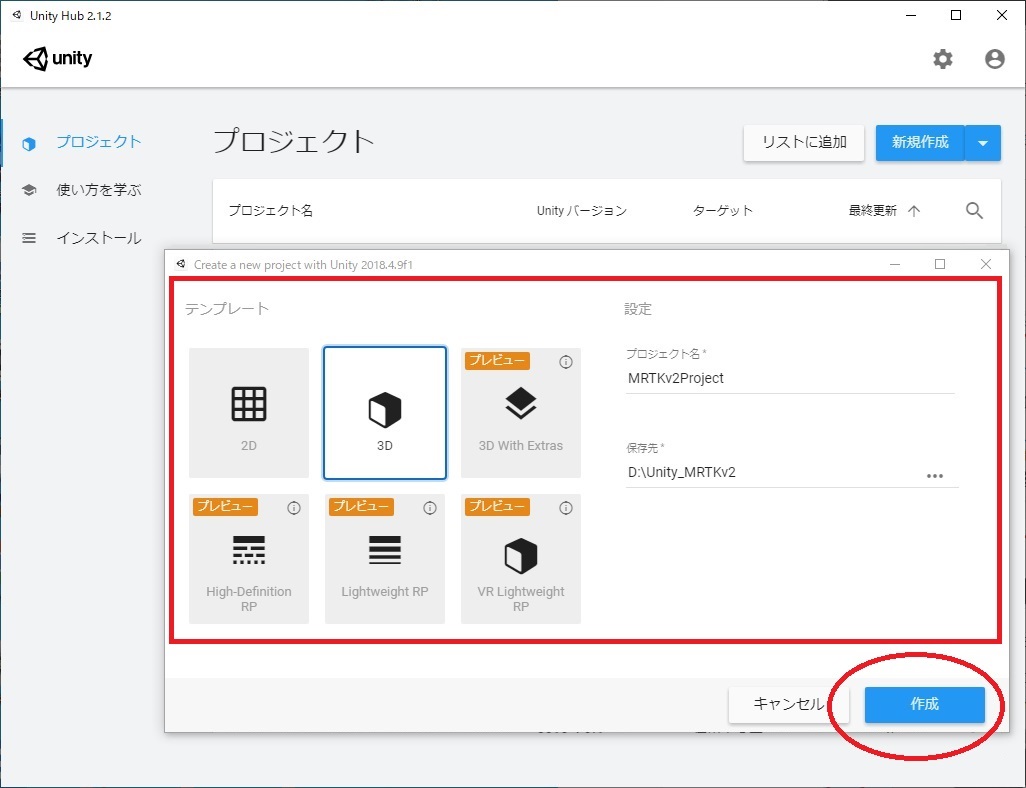Click the project name field MRTKv2Project

[790, 378]
